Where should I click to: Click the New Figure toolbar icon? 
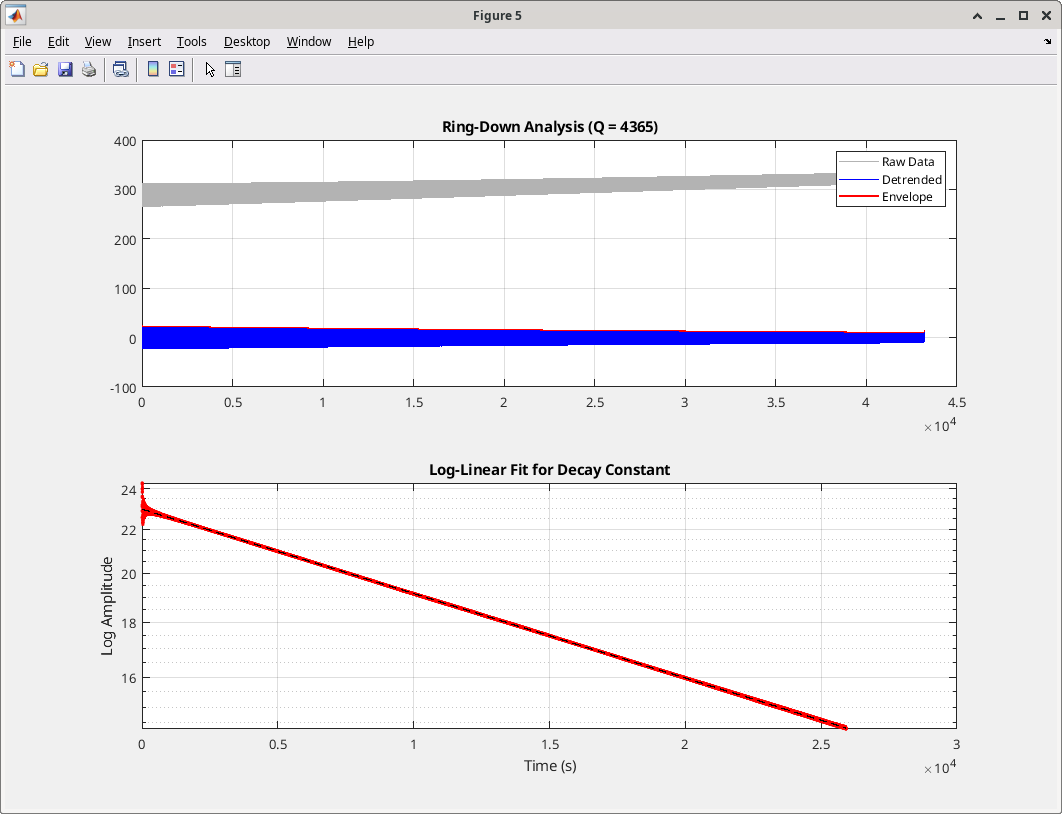pyautogui.click(x=17, y=69)
